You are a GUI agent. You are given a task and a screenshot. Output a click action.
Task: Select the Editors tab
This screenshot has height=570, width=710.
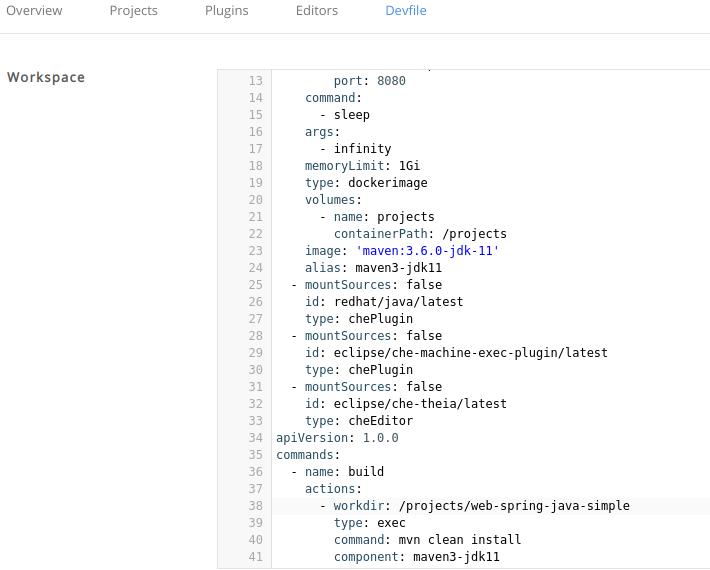coord(316,11)
